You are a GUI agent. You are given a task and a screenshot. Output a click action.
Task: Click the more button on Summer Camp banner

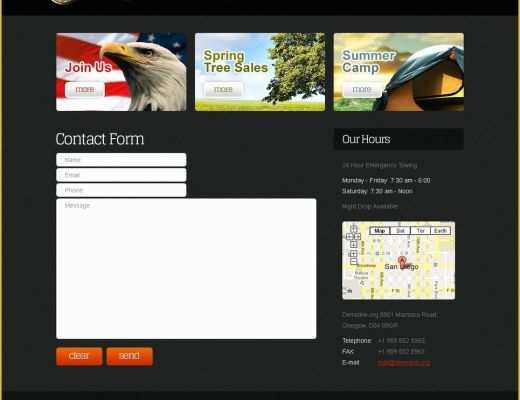362,89
